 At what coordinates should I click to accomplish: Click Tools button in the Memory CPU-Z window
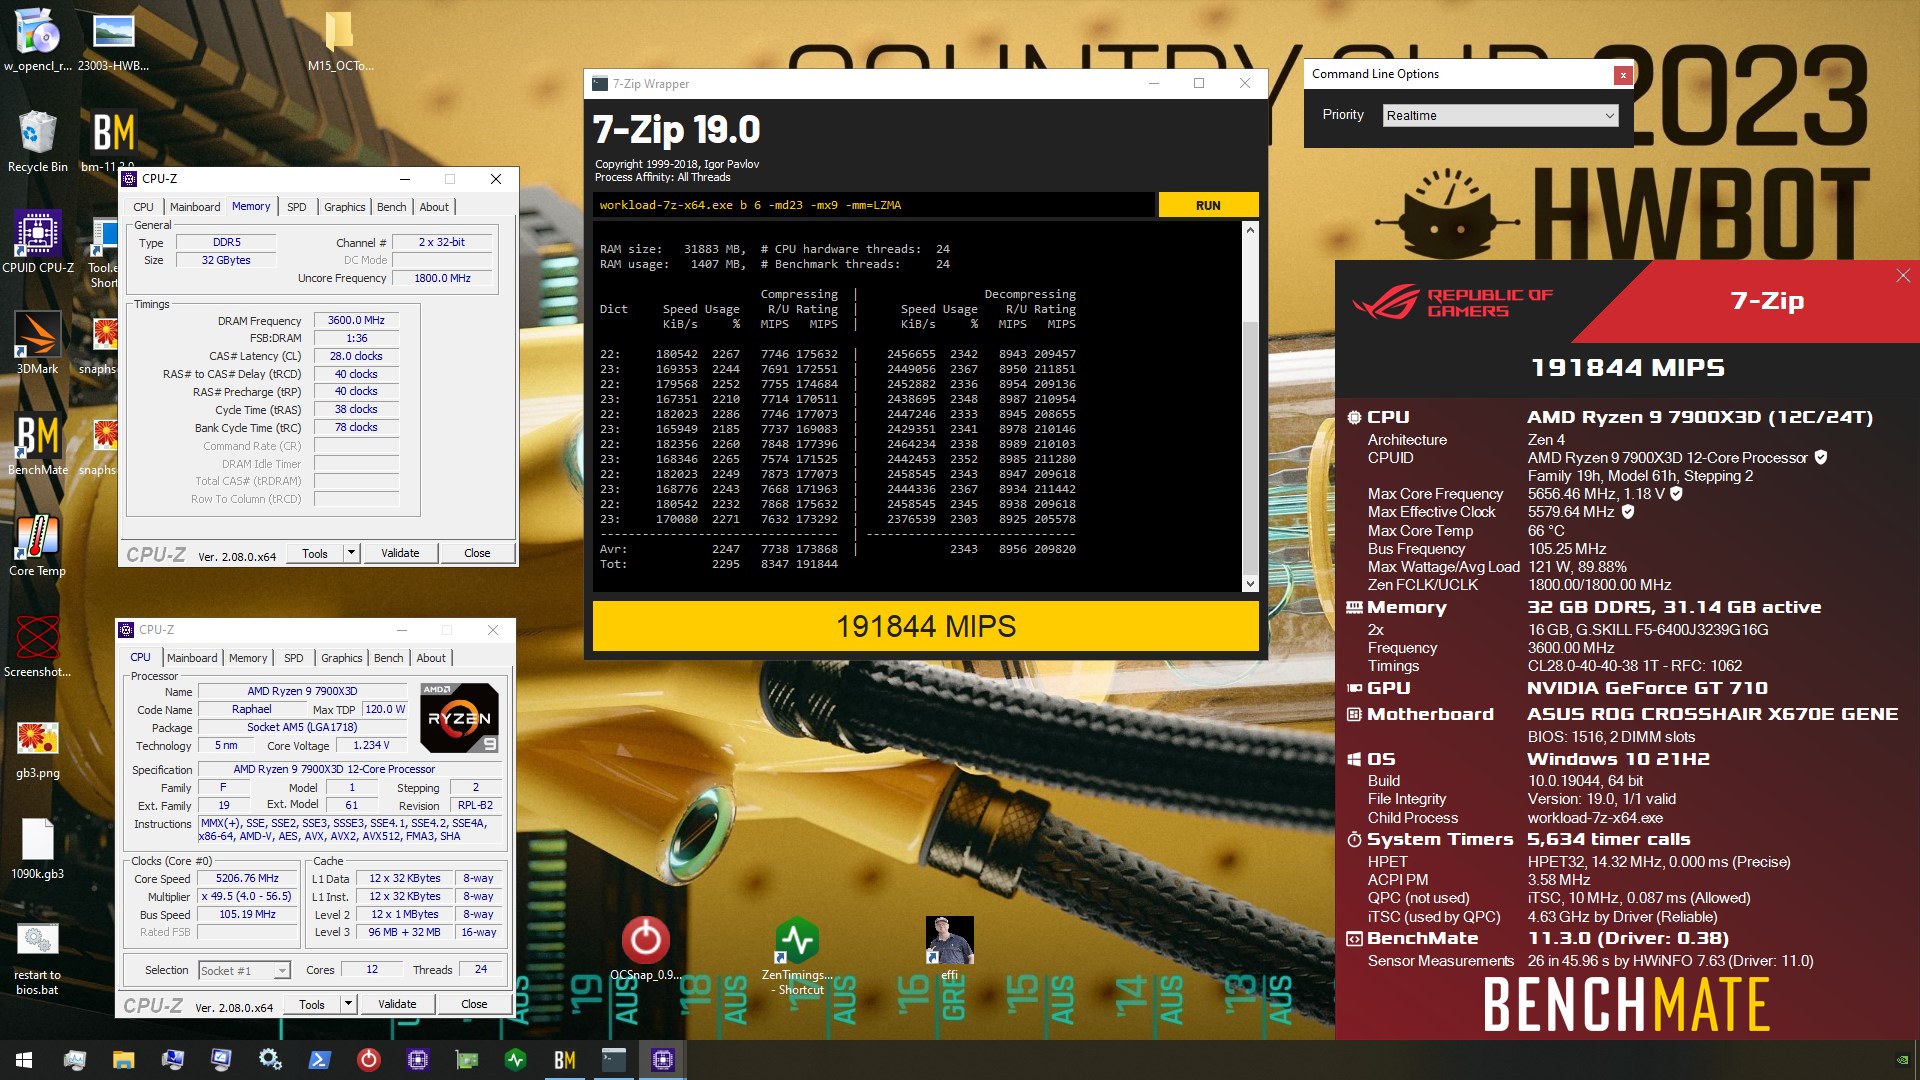(x=315, y=553)
